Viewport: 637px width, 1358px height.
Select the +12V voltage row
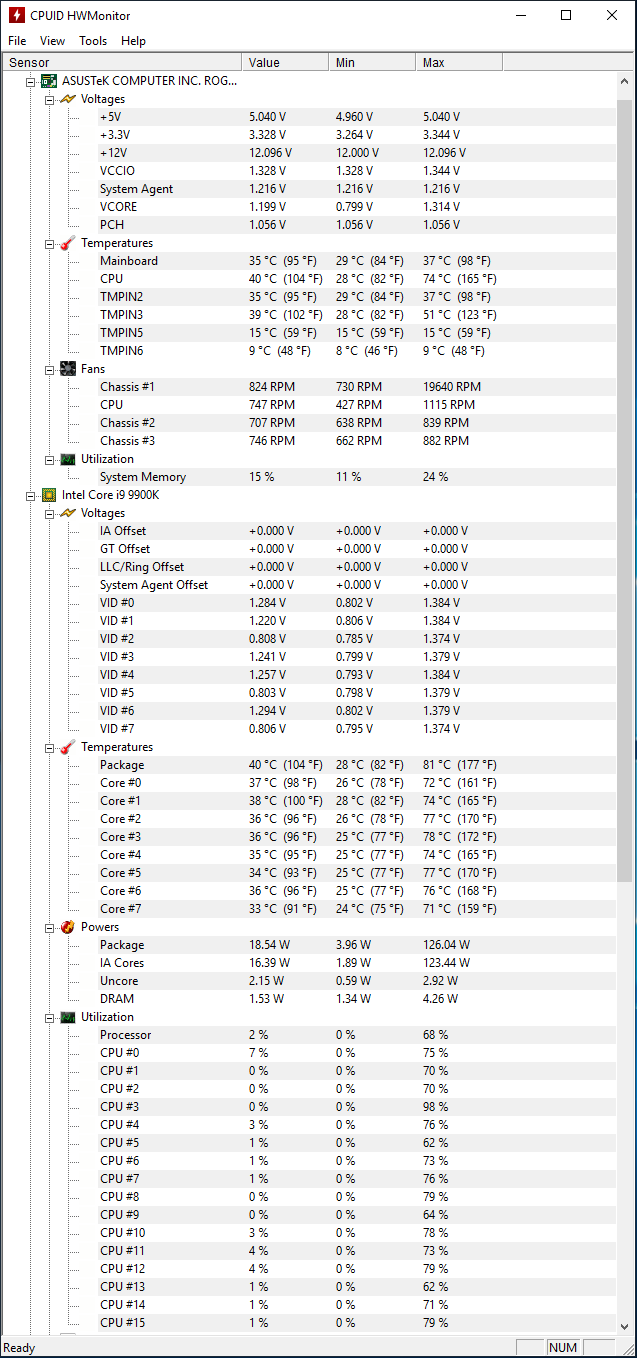(309, 153)
